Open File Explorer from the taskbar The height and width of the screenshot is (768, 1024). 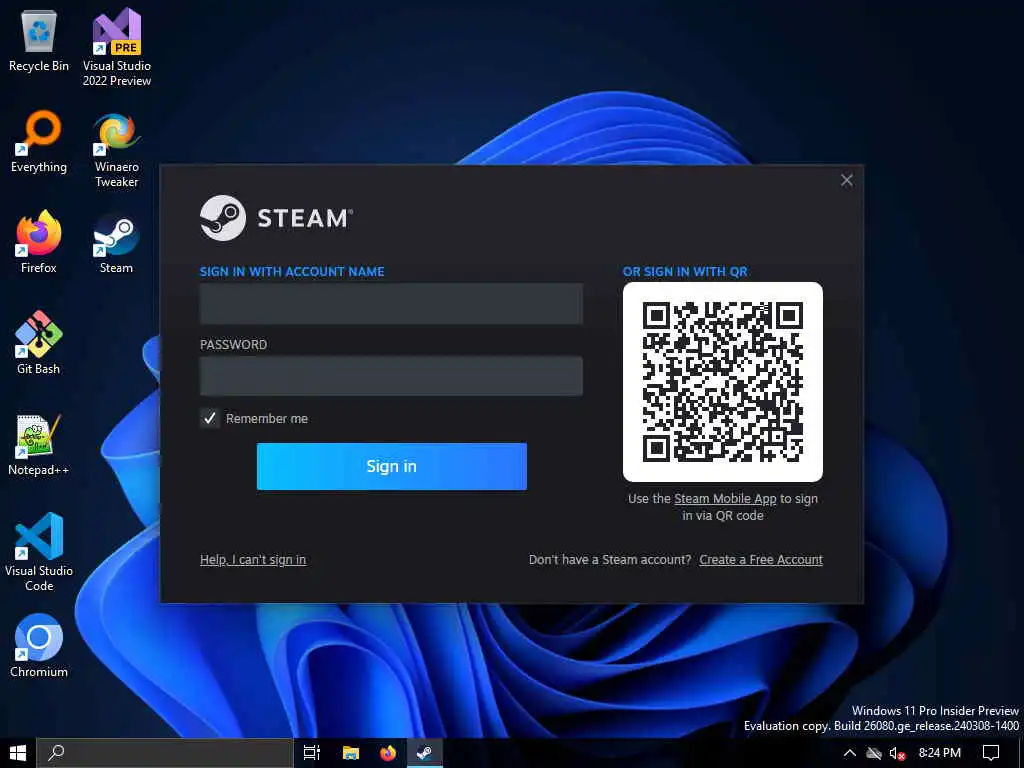(351, 753)
